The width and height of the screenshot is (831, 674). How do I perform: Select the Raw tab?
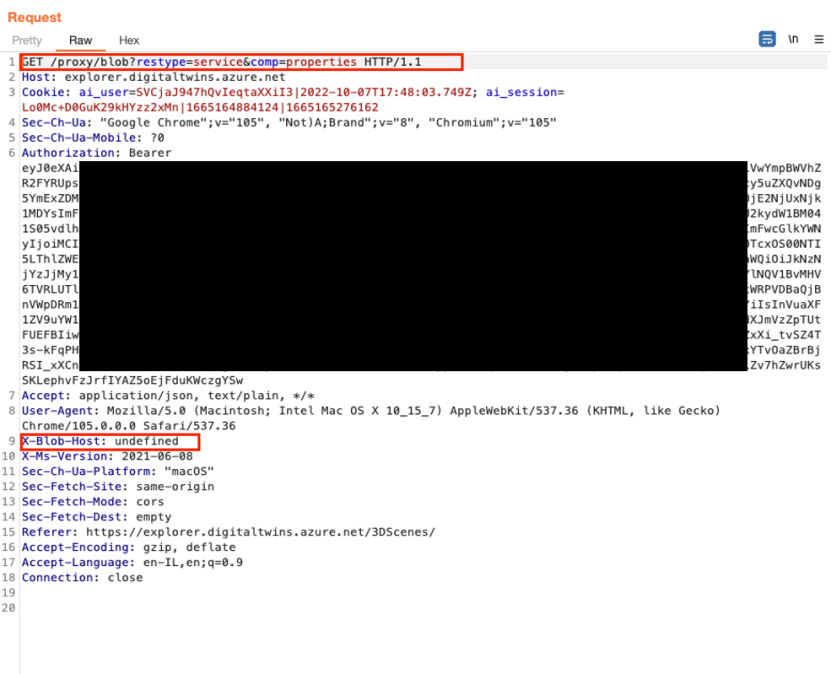pyautogui.click(x=81, y=40)
